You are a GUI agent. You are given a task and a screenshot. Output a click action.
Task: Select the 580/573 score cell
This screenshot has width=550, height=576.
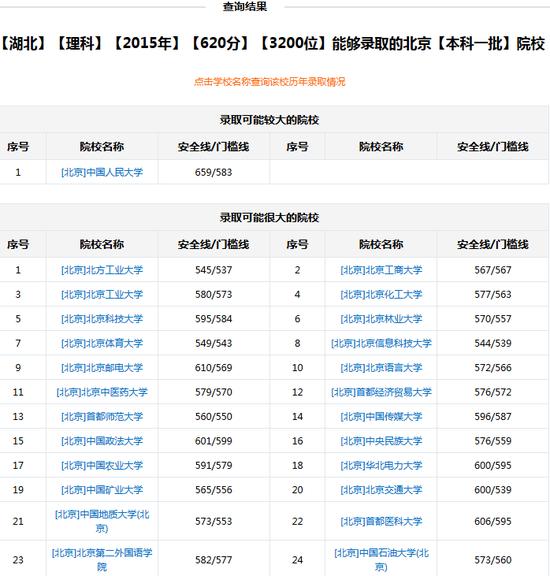point(213,294)
